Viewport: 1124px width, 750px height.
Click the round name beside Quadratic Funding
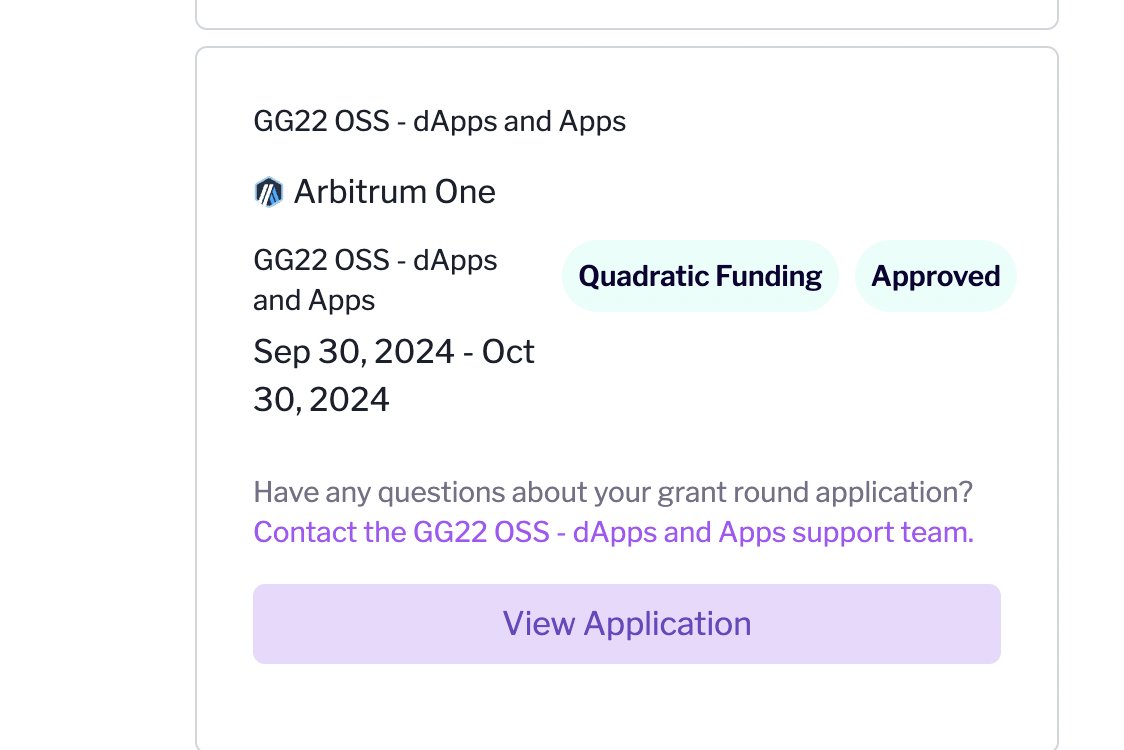[375, 280]
